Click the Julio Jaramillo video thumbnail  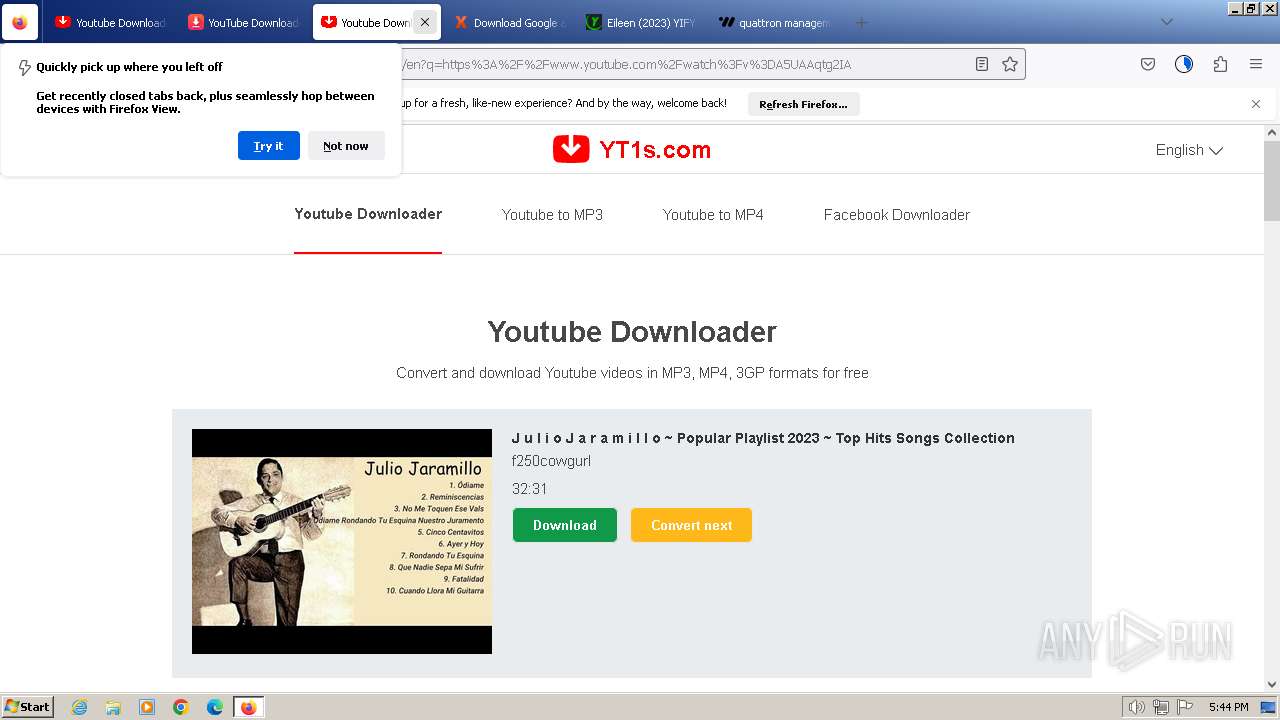(342, 541)
